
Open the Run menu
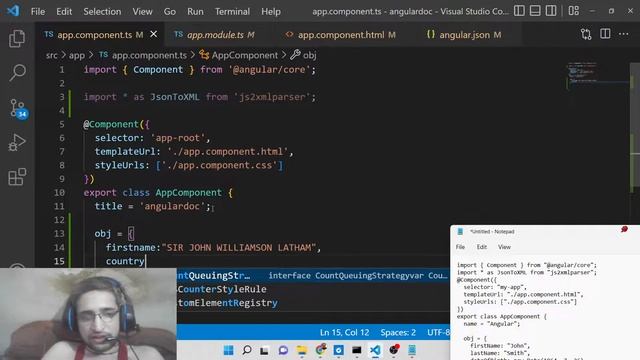click(x=196, y=11)
